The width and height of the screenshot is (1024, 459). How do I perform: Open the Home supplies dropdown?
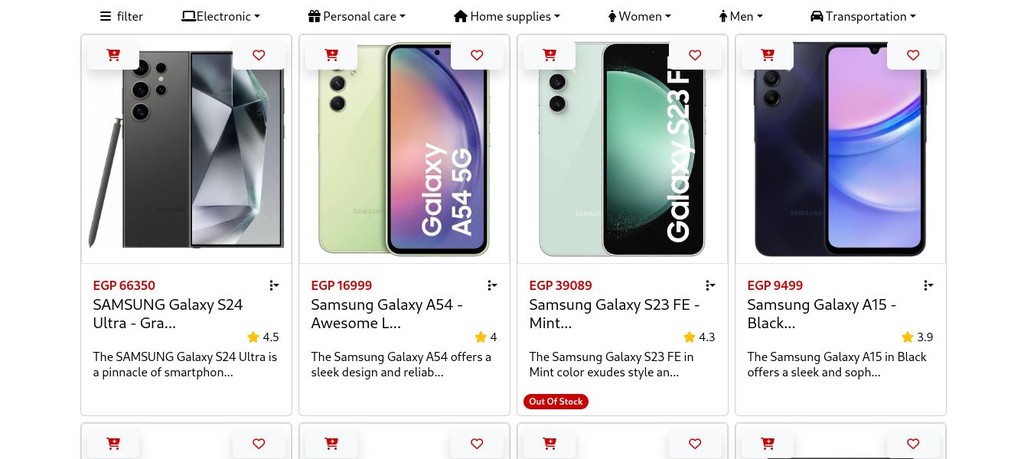[507, 16]
